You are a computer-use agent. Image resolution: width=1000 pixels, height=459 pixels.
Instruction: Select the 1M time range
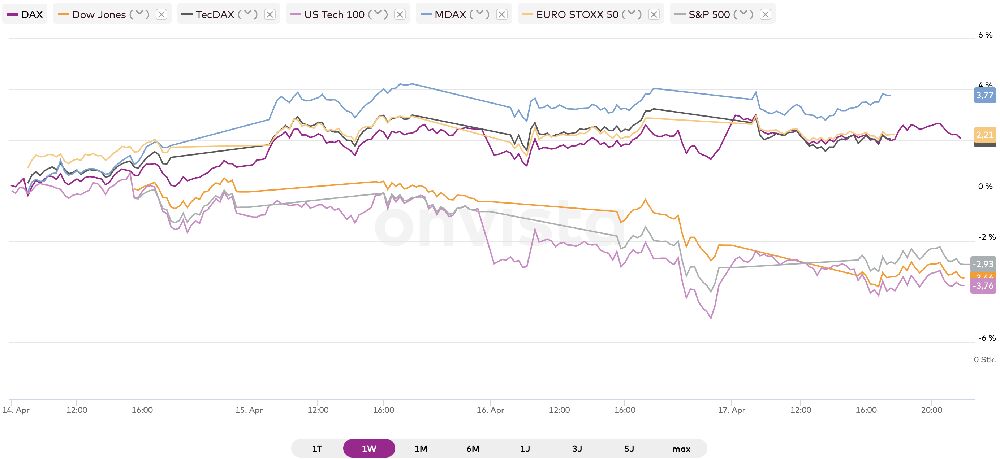421,449
